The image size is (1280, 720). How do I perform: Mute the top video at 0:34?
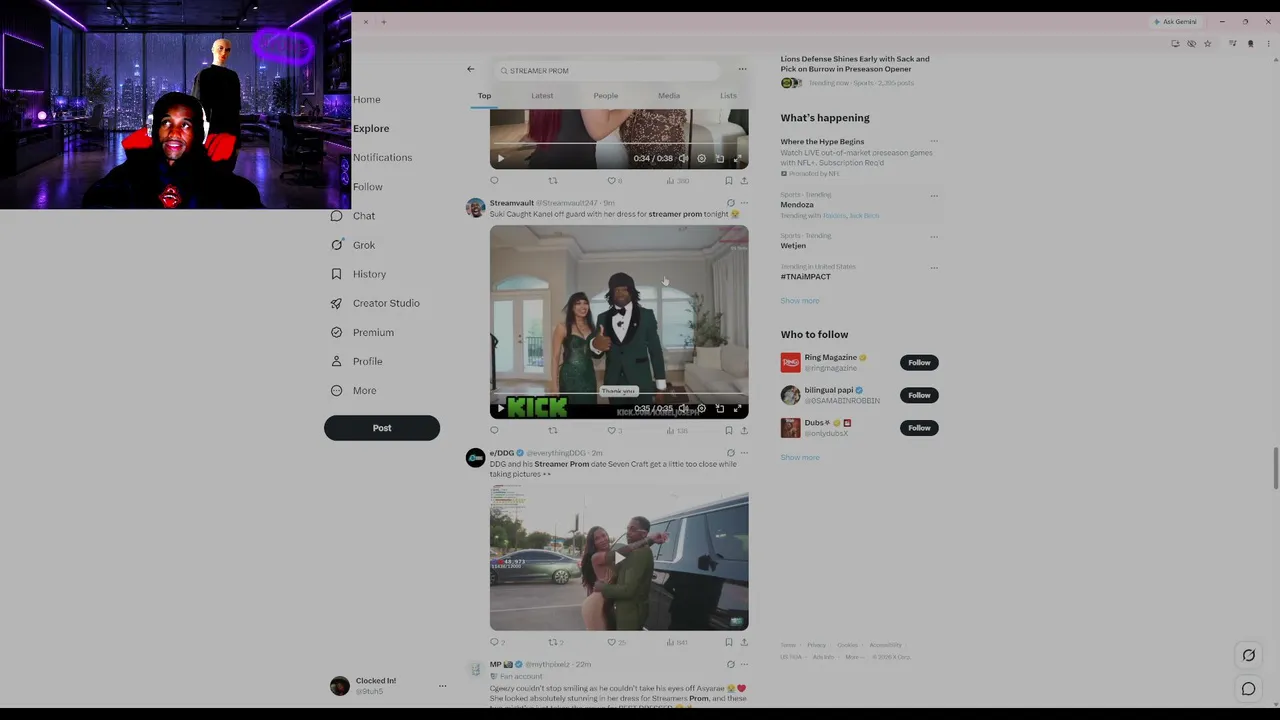point(683,158)
